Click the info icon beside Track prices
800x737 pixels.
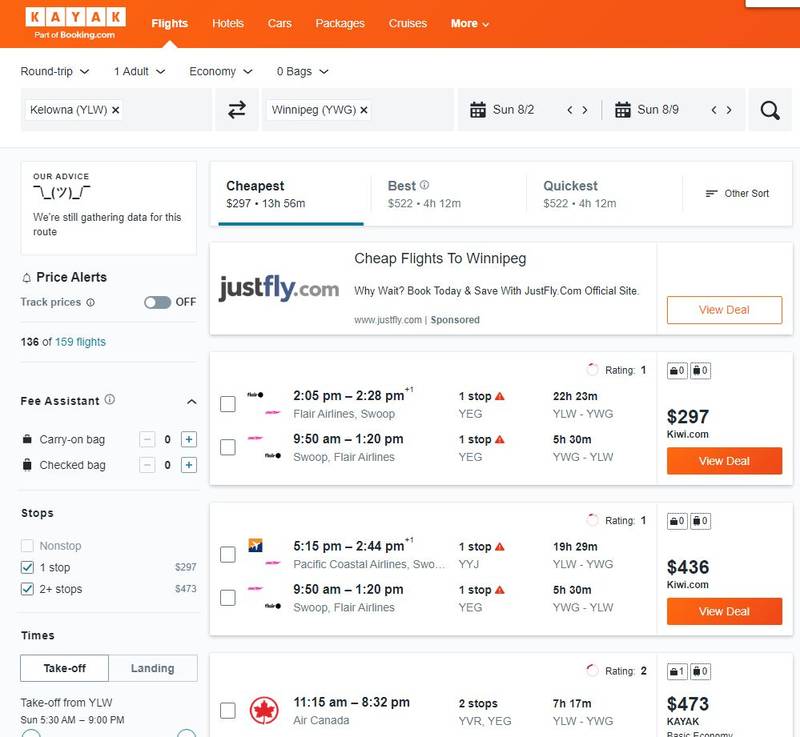click(x=90, y=302)
